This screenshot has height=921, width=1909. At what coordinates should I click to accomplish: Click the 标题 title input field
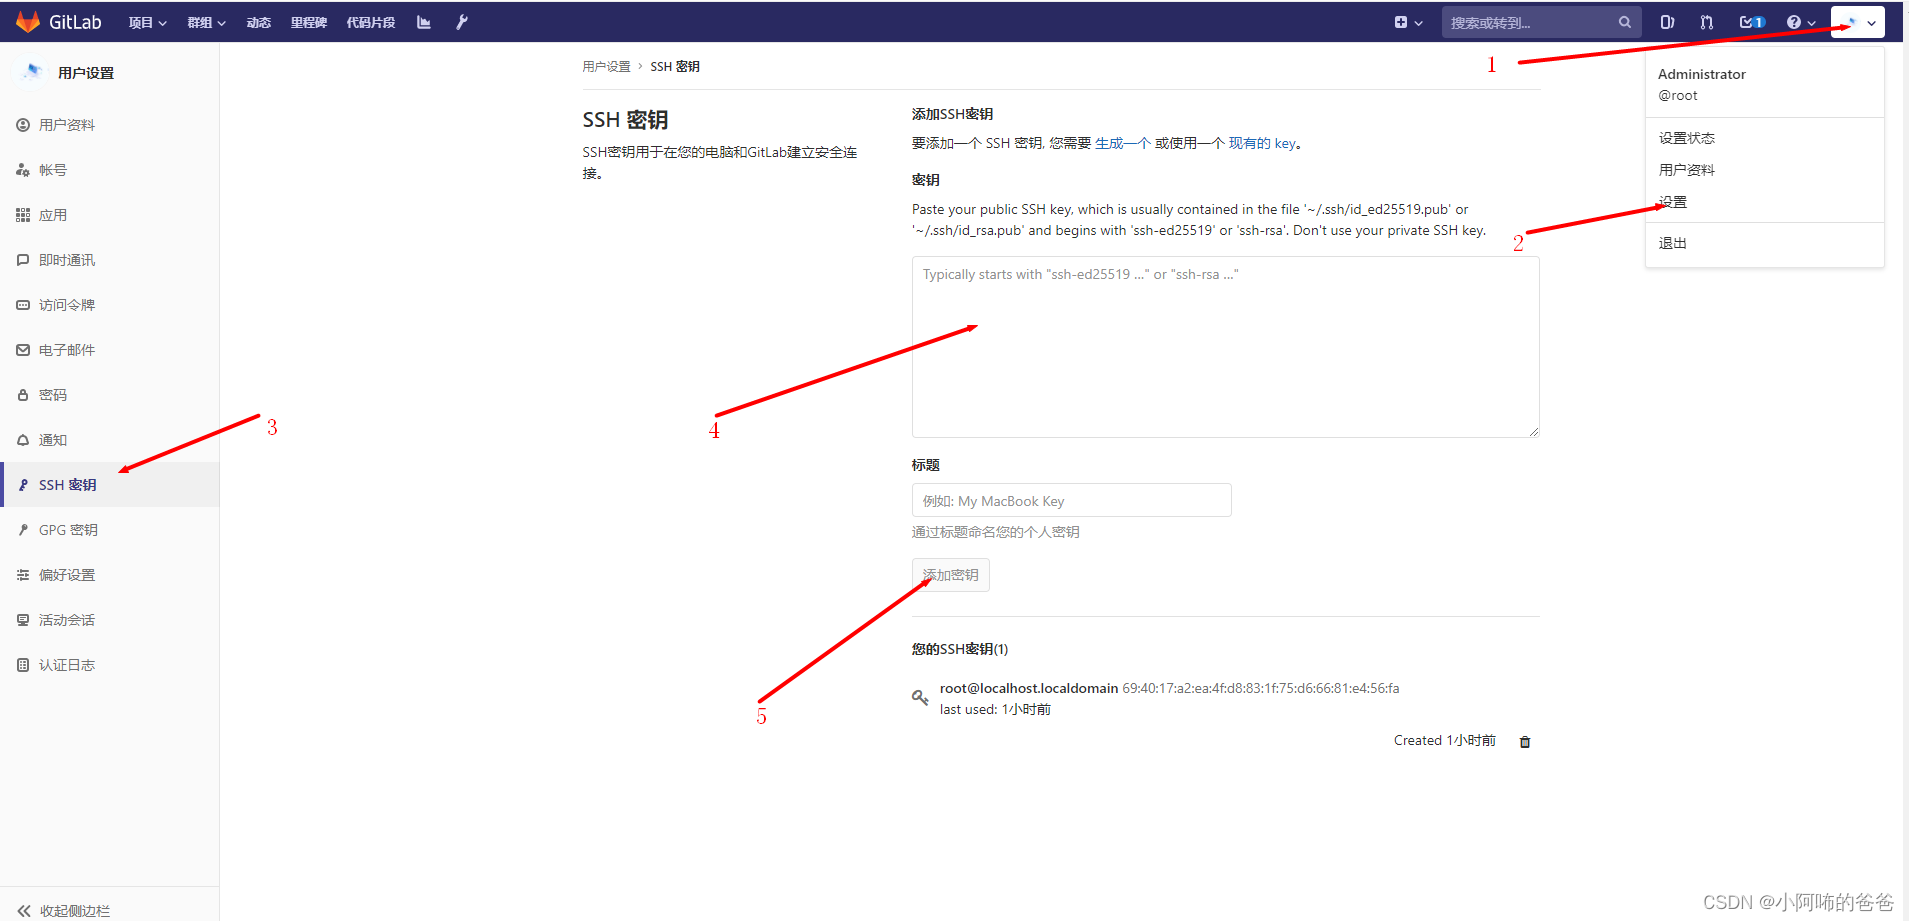(1071, 500)
